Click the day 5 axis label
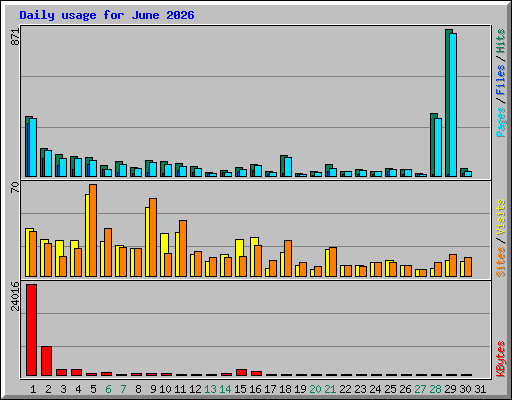Screen dimensions: 512x400 click(93, 389)
